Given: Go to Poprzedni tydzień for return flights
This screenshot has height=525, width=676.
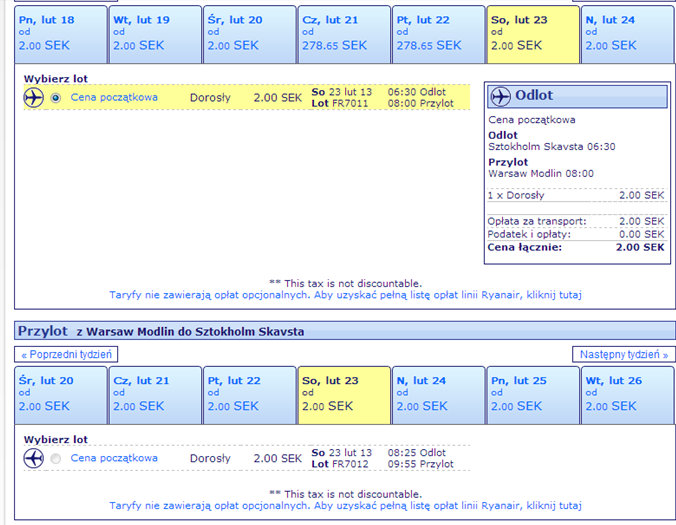Looking at the screenshot, I should (x=66, y=354).
